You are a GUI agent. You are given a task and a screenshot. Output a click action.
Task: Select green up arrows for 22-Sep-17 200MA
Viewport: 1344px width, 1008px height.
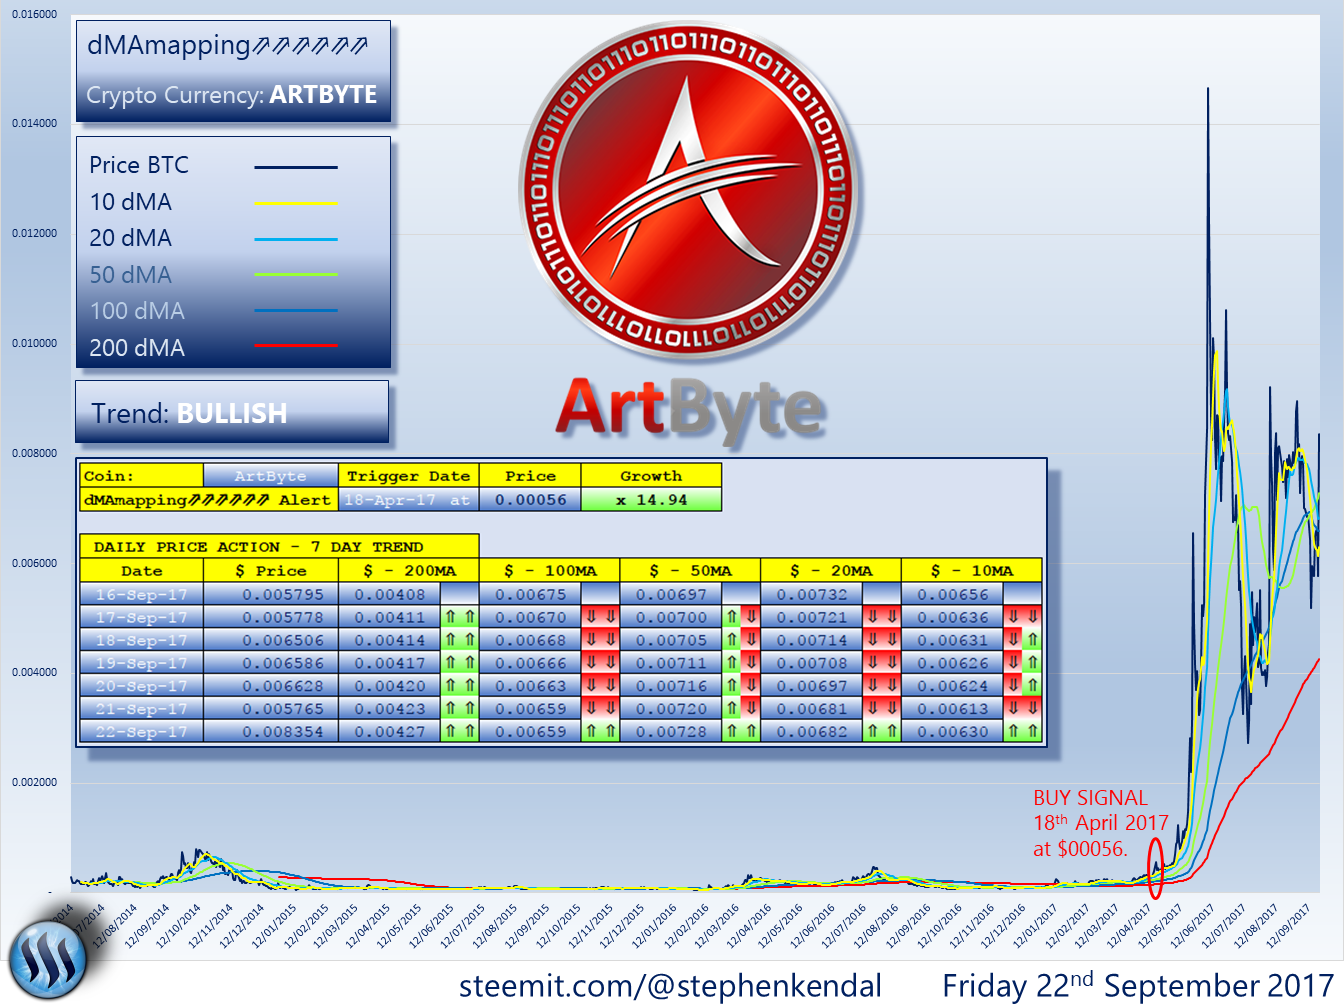click(x=460, y=731)
